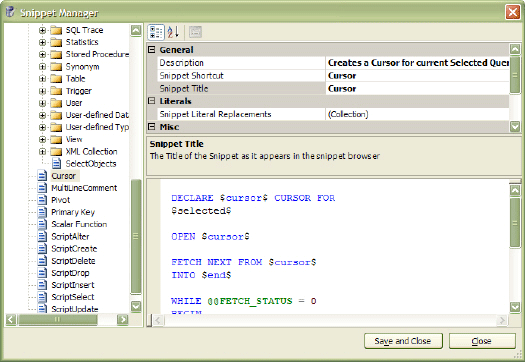
Task: Open the Property Pages toolbar icon
Action: click(x=195, y=32)
